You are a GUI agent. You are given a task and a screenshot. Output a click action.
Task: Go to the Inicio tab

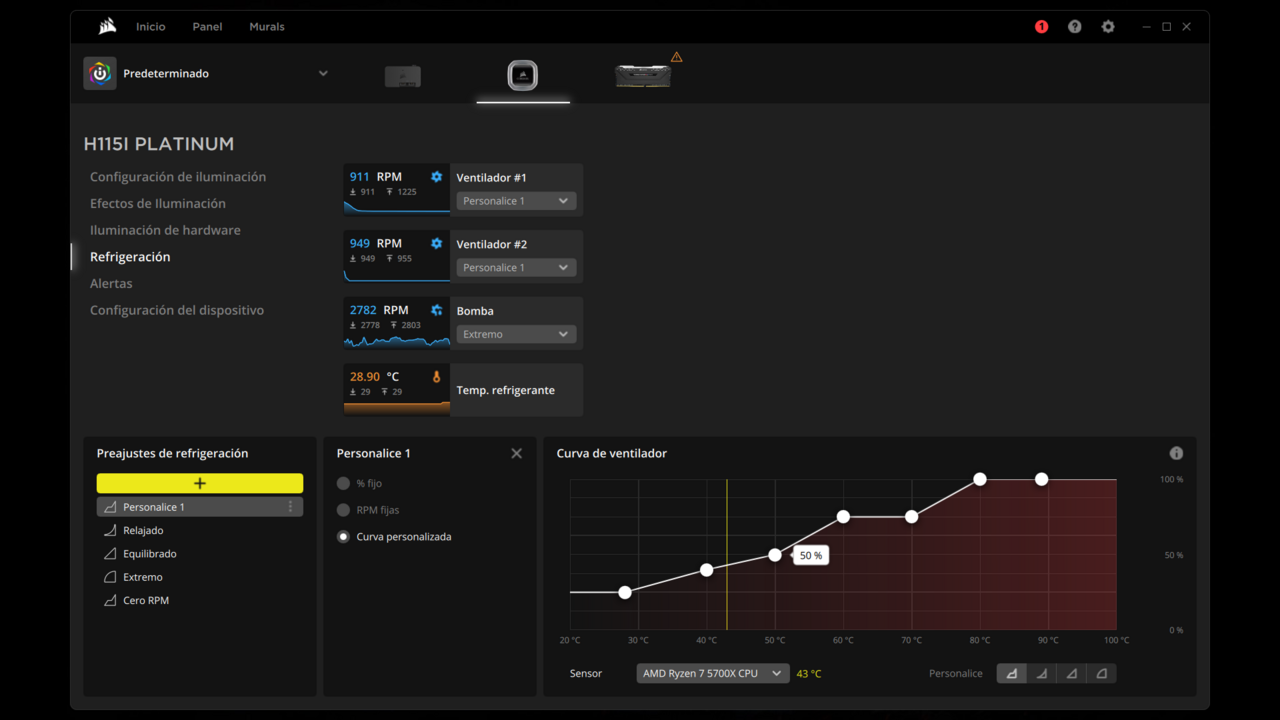click(x=151, y=27)
